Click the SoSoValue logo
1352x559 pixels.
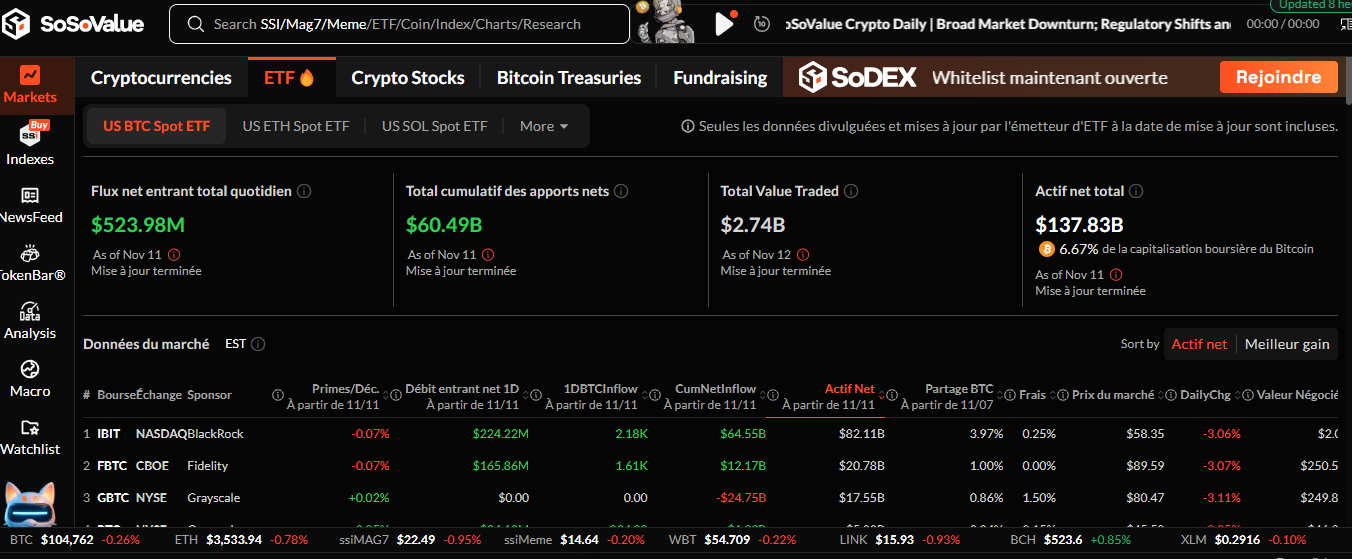pyautogui.click(x=73, y=24)
